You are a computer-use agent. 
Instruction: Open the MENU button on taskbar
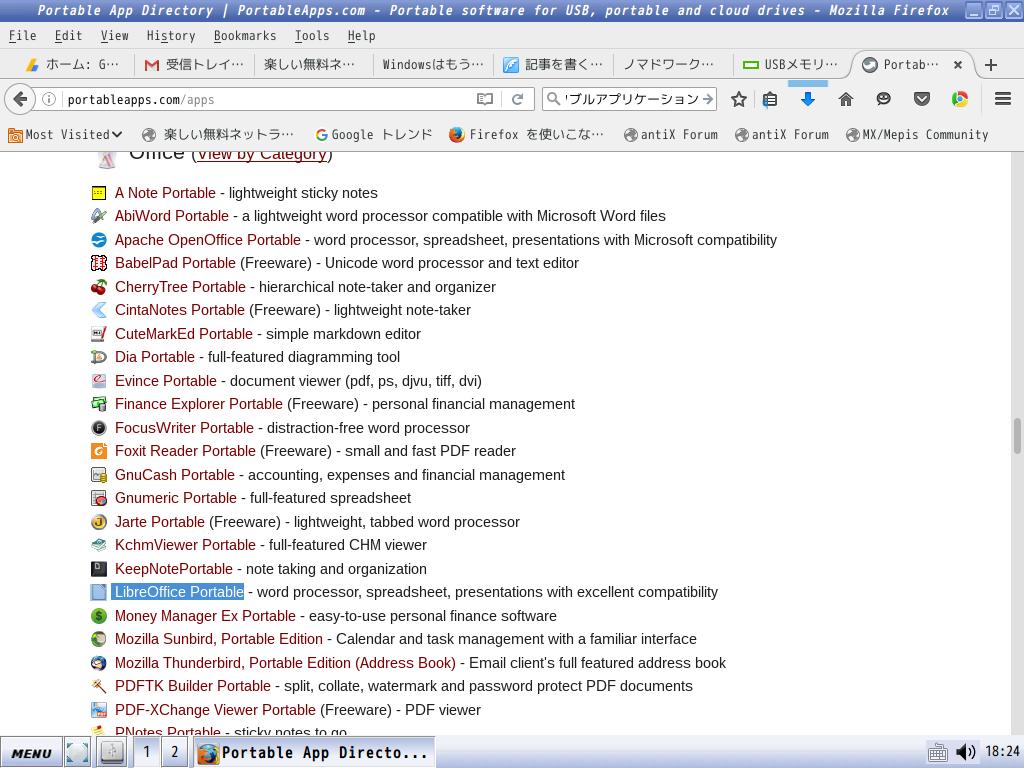[31, 753]
